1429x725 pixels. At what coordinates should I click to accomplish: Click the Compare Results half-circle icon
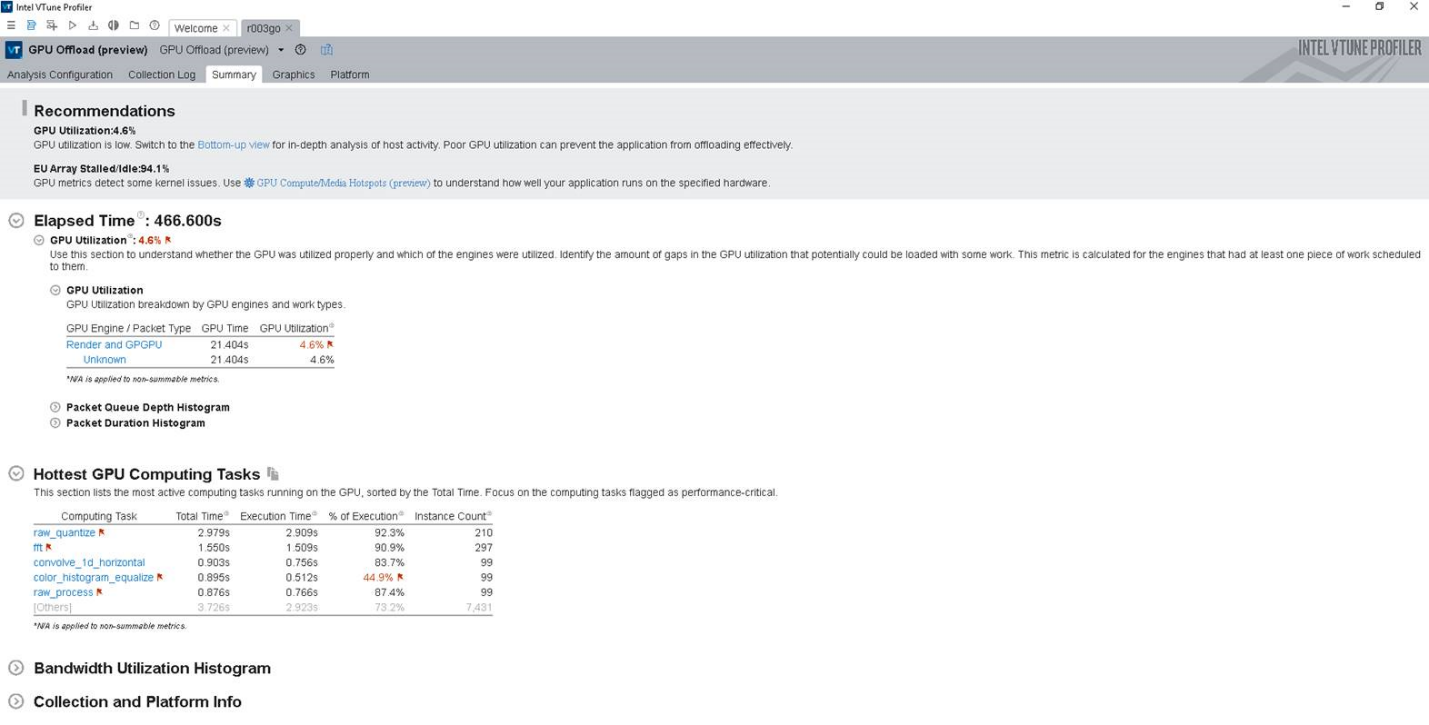tap(113, 26)
